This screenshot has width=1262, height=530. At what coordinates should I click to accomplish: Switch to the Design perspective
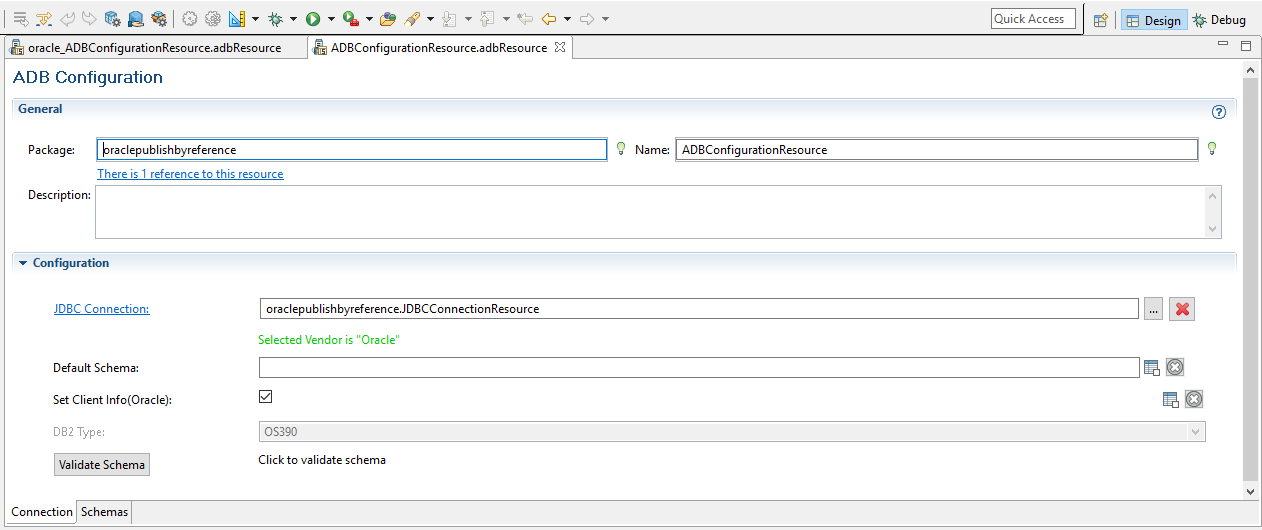point(1153,20)
